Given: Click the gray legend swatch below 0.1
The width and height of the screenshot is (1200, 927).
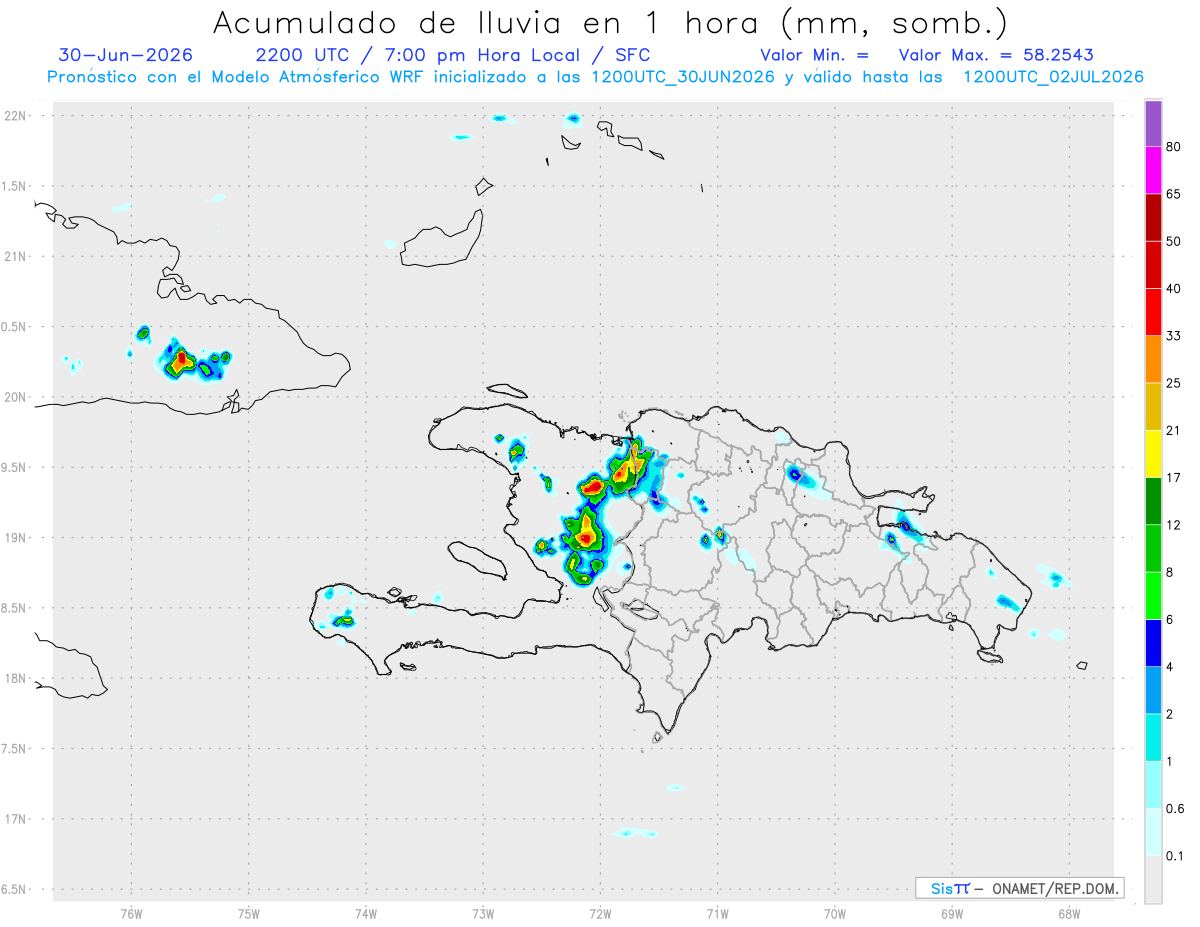Looking at the screenshot, I should [x=1153, y=880].
